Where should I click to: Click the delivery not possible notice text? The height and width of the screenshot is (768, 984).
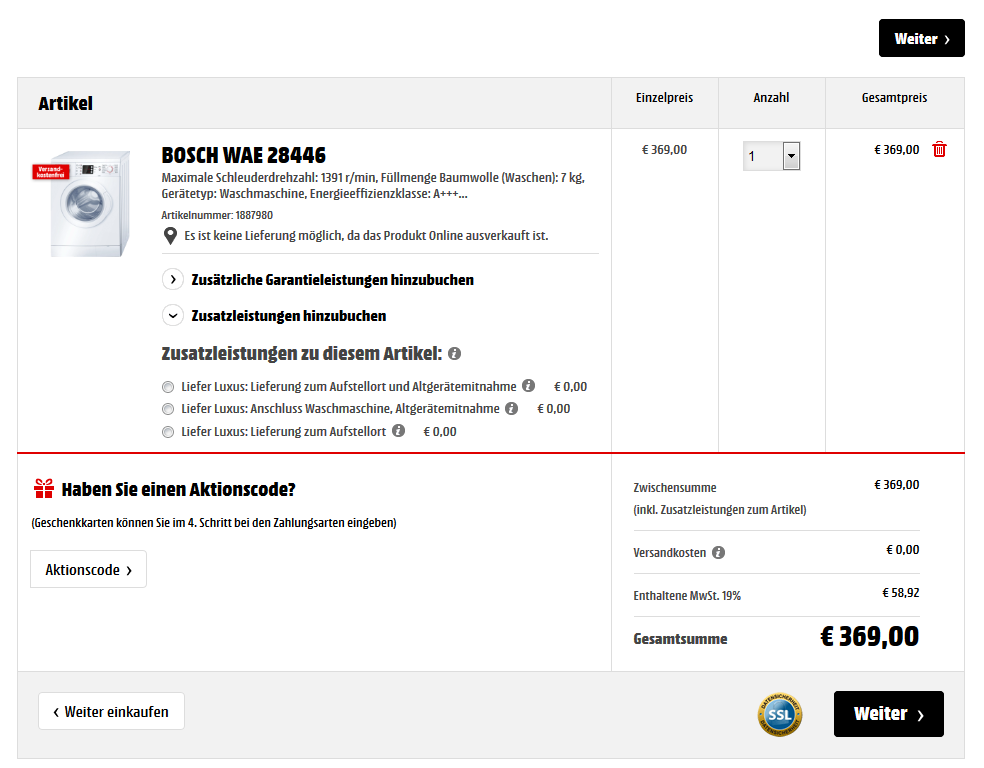tap(366, 236)
